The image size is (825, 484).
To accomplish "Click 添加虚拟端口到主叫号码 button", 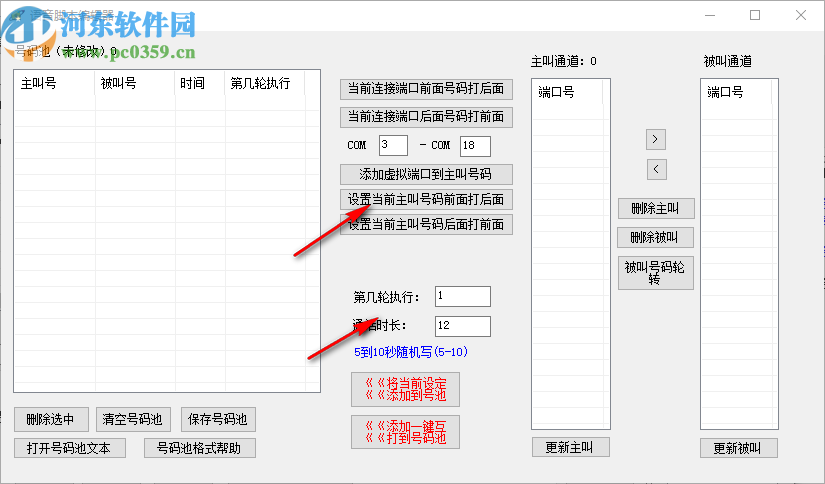I will (426, 175).
